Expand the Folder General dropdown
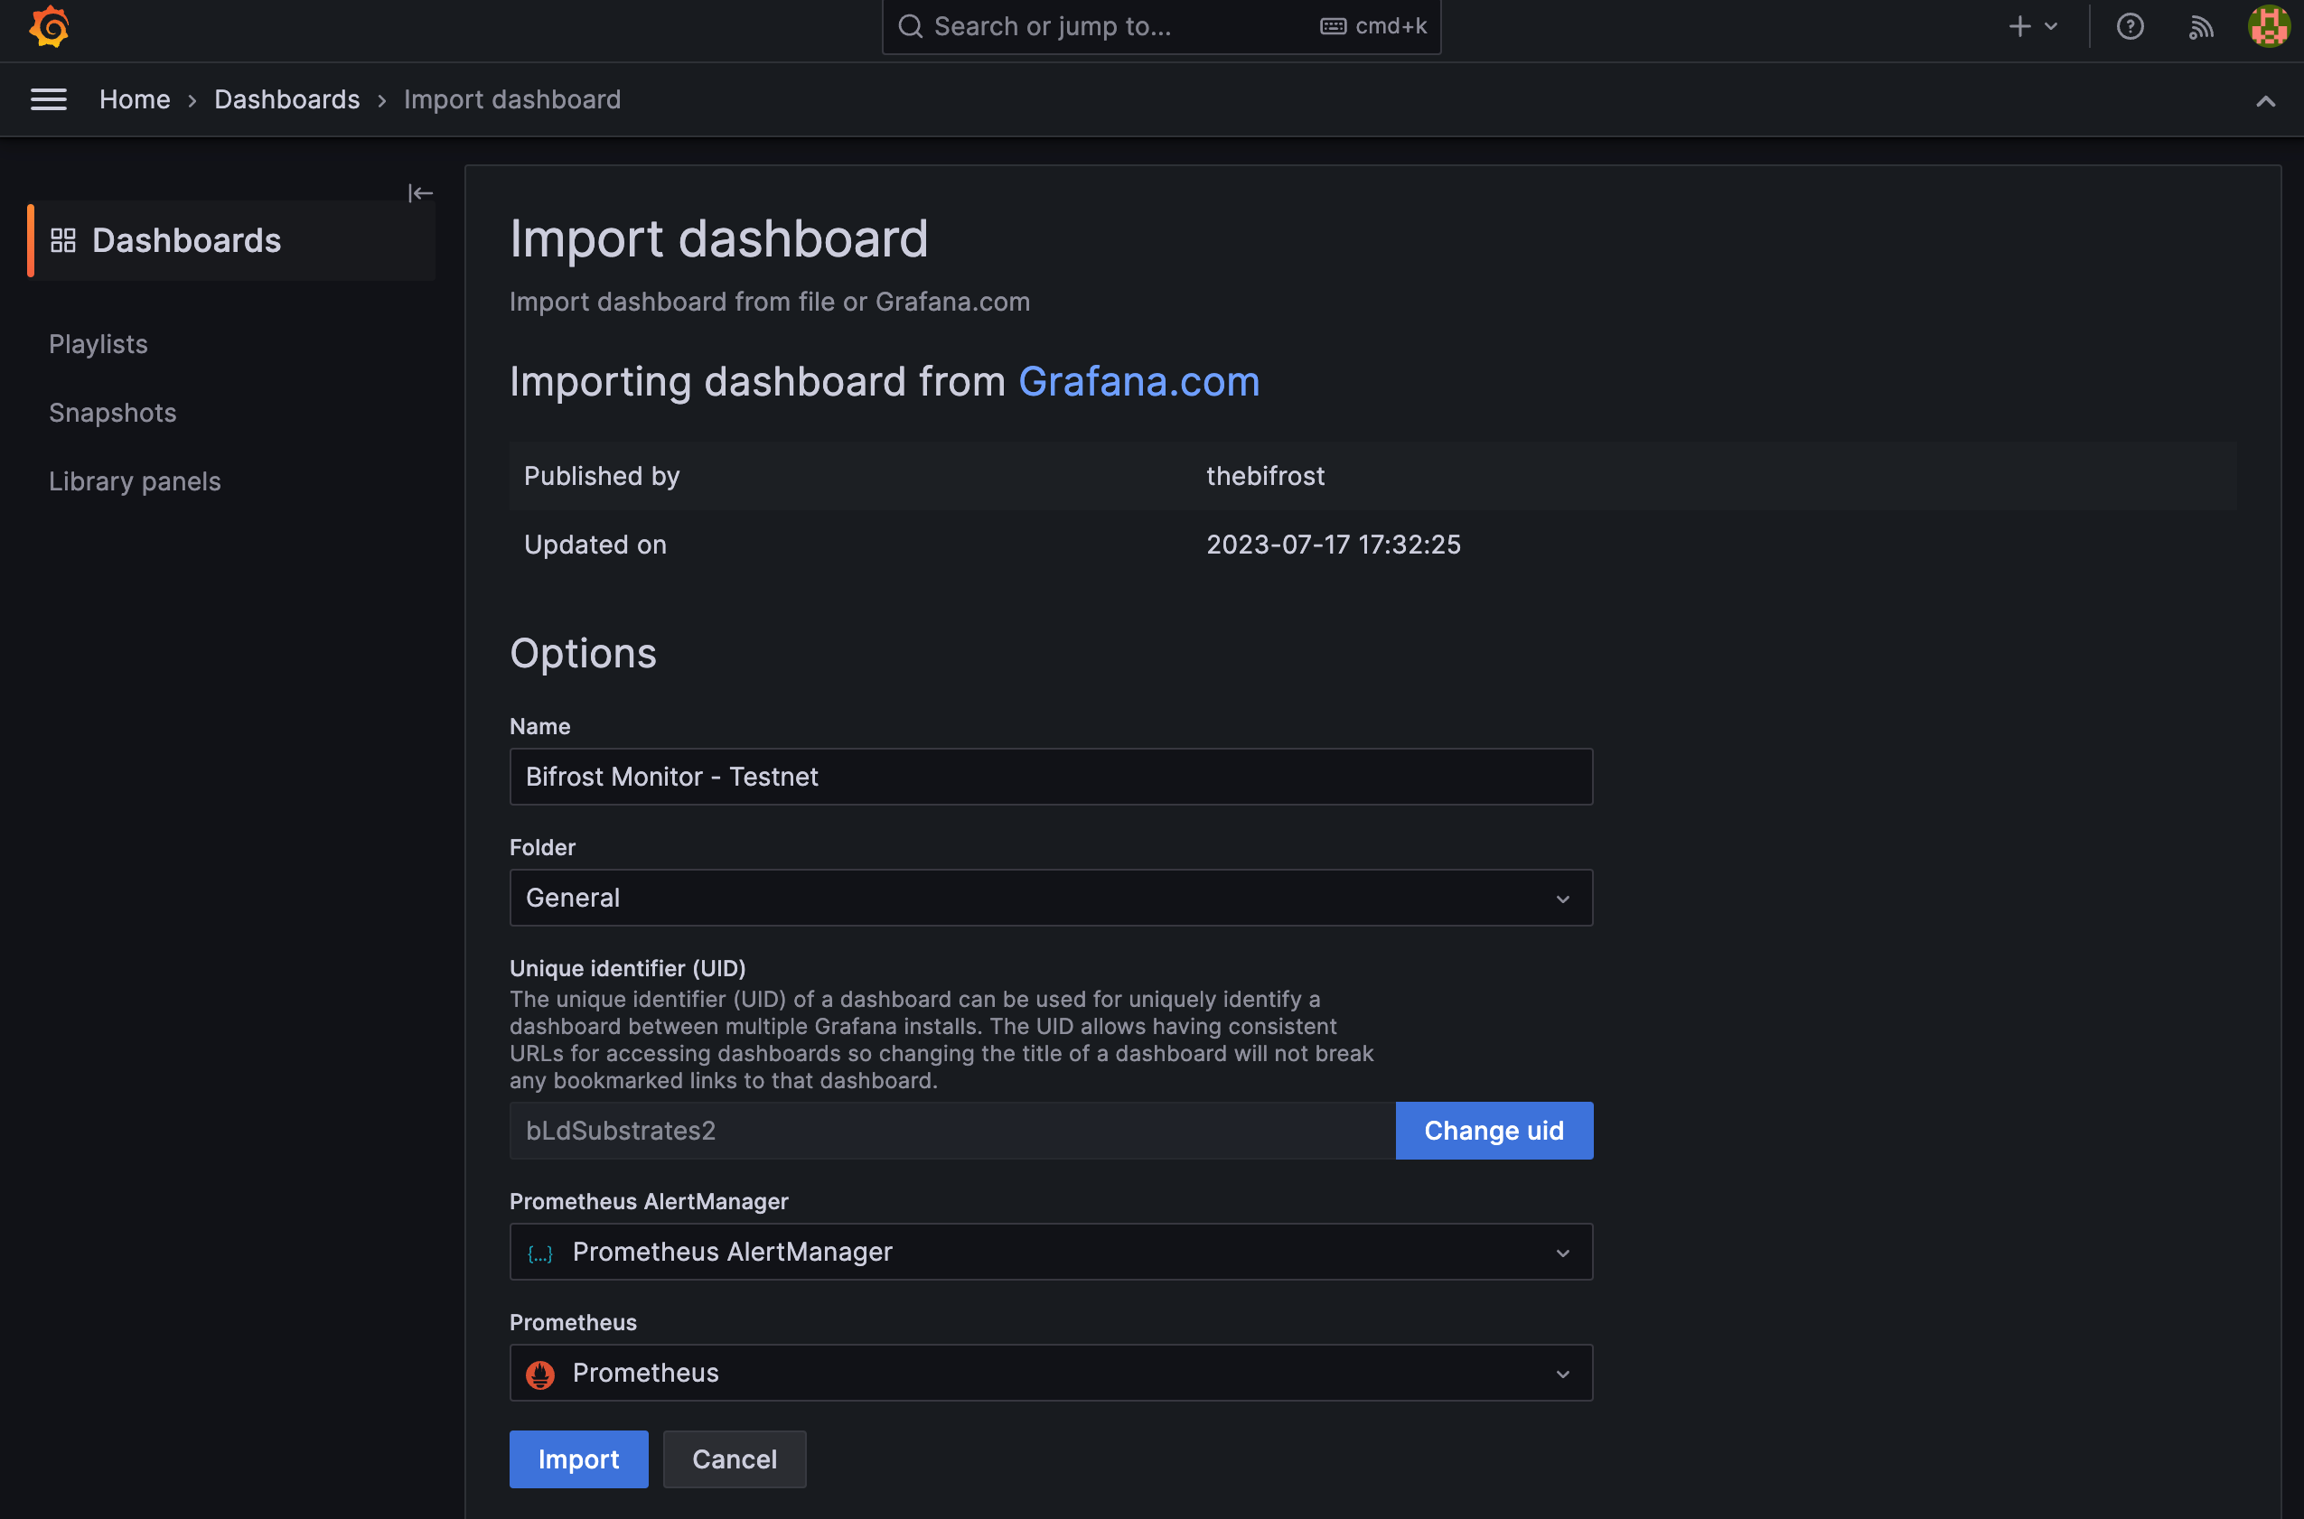This screenshot has width=2304, height=1519. pos(1050,897)
